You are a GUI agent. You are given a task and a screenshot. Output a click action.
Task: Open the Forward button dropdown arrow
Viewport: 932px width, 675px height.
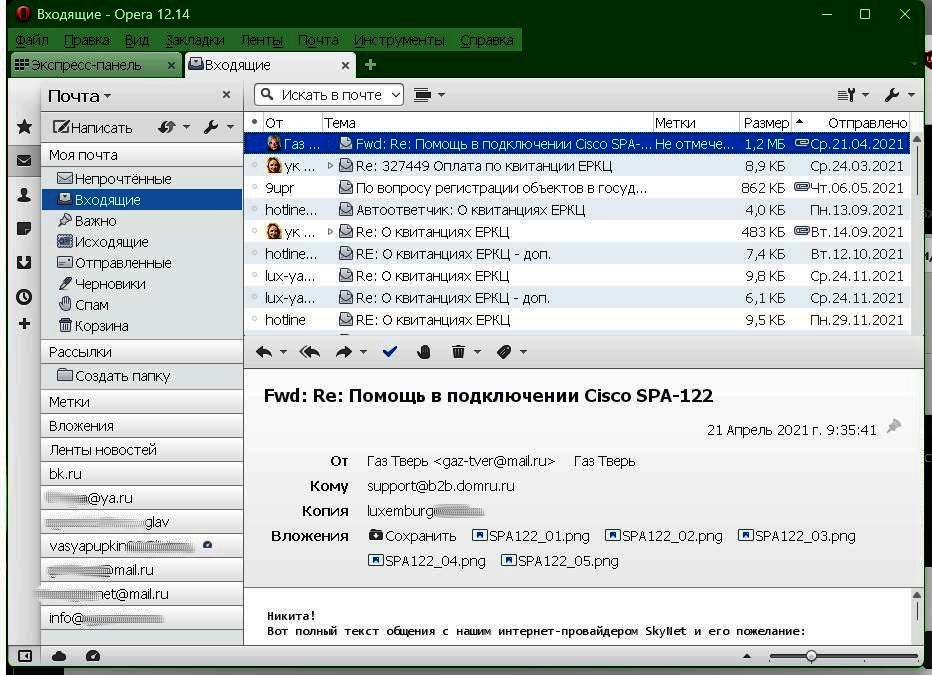363,352
